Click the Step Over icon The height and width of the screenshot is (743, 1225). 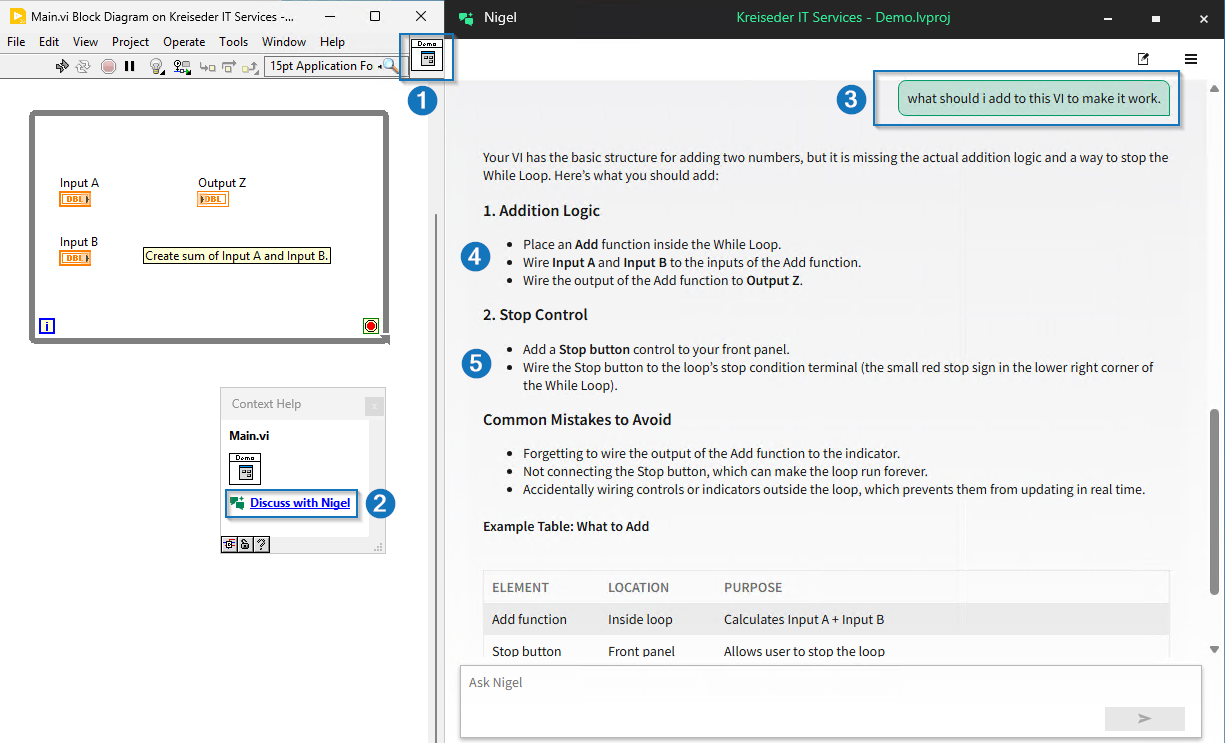point(229,66)
